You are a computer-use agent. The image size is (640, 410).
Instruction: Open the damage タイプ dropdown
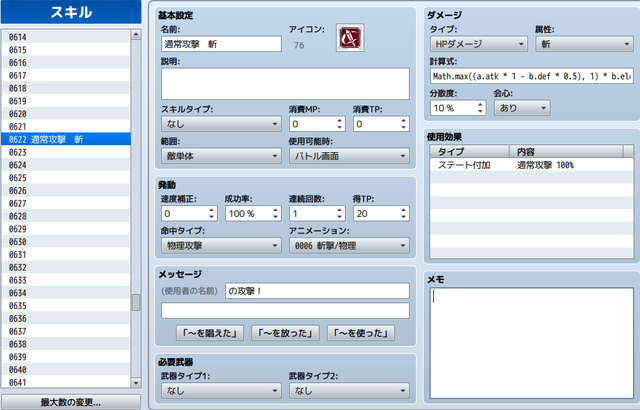click(x=479, y=44)
